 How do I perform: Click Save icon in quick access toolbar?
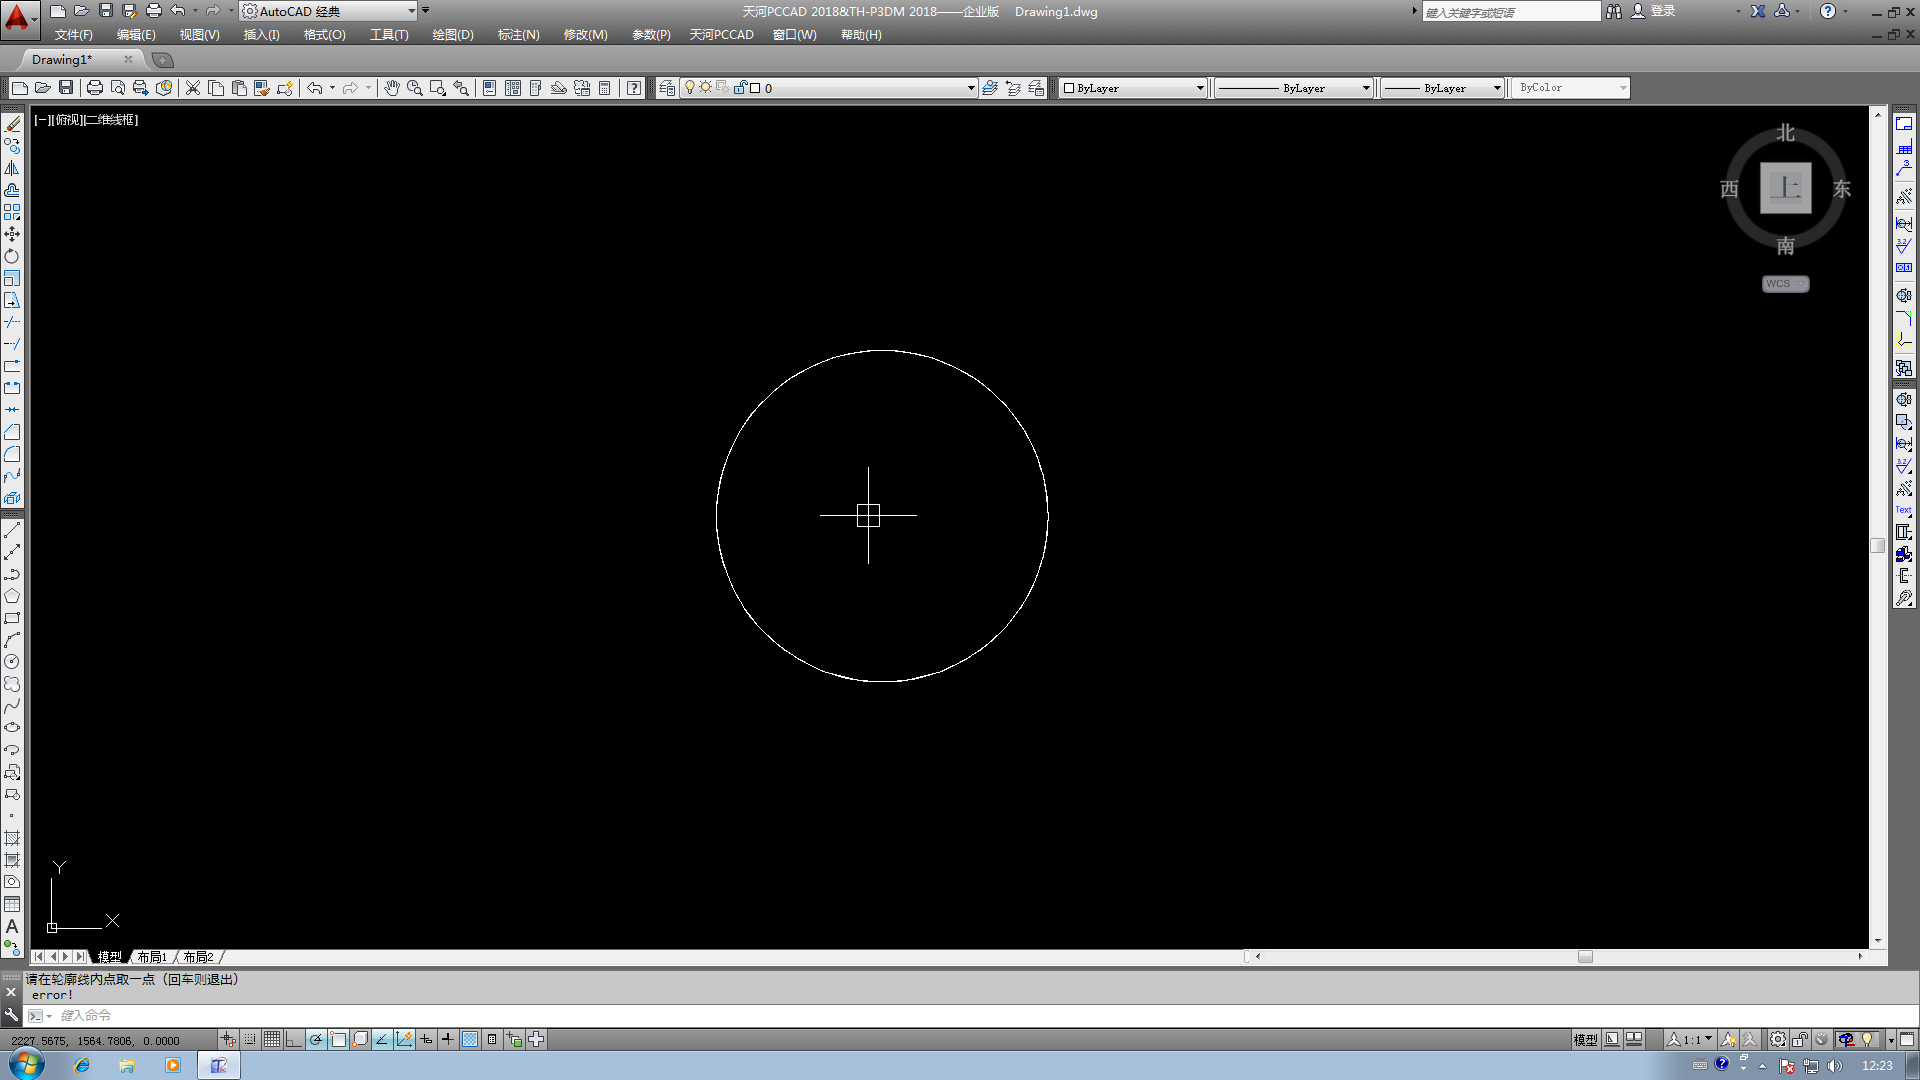click(106, 11)
